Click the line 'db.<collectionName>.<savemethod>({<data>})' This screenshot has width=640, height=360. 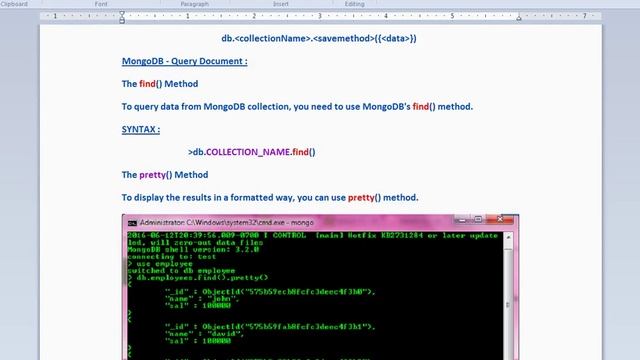click(319, 38)
